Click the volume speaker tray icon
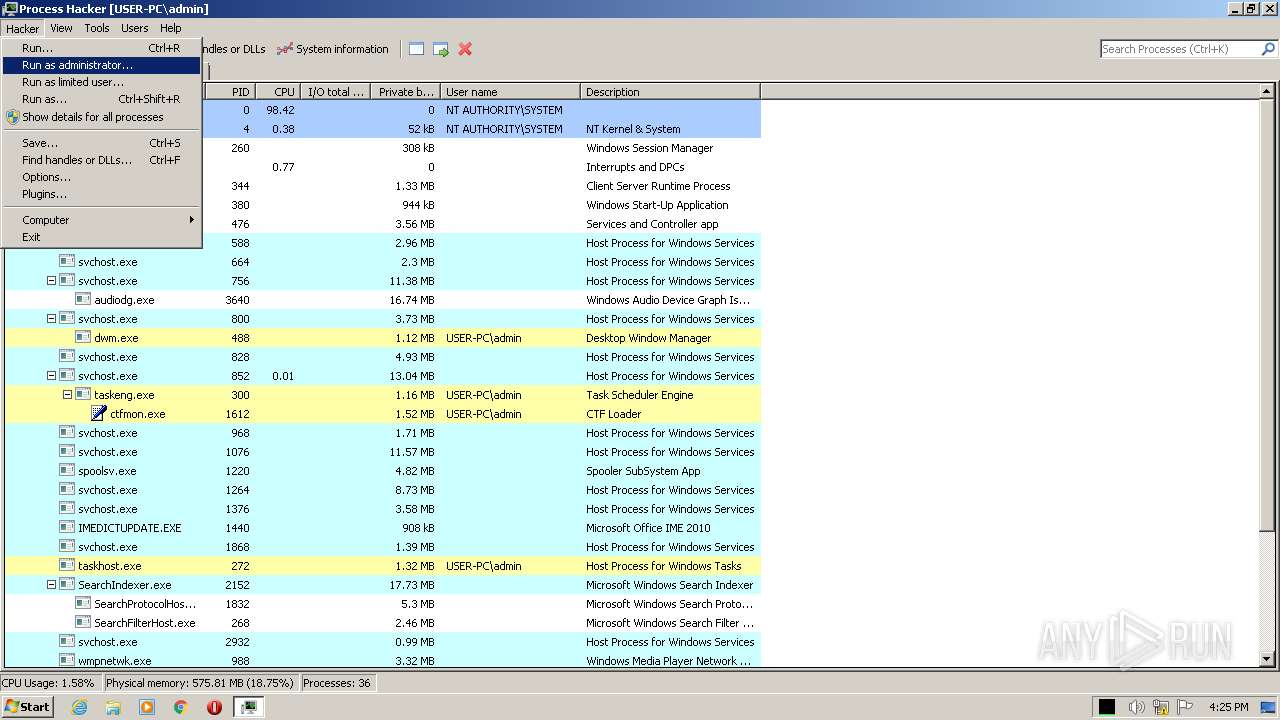The width and height of the screenshot is (1280, 720). 1136,707
